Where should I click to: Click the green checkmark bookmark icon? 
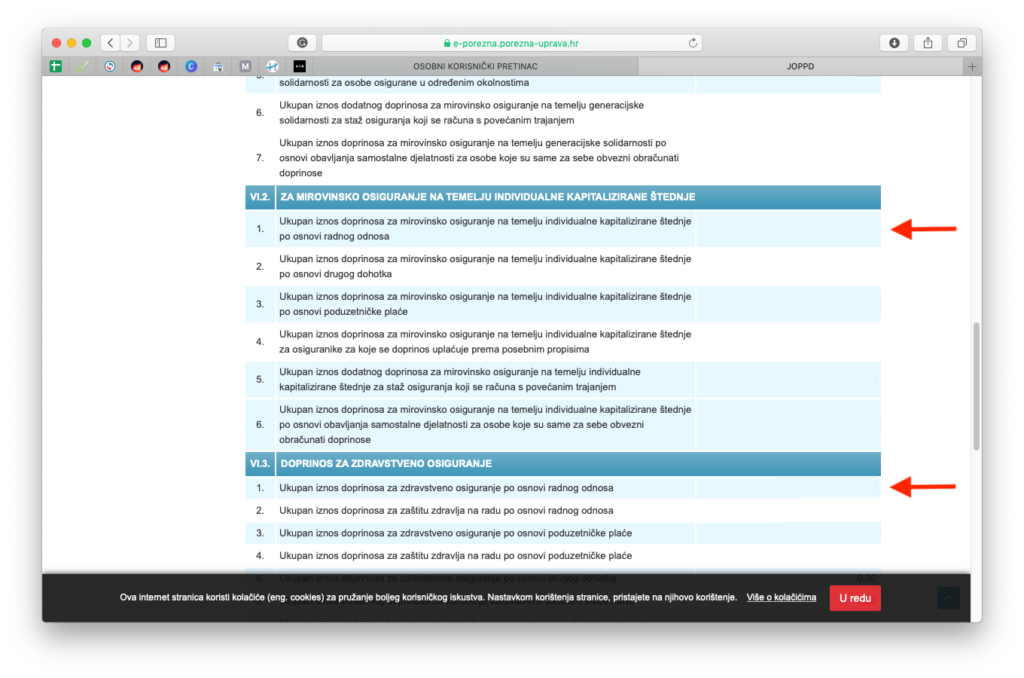click(x=84, y=66)
